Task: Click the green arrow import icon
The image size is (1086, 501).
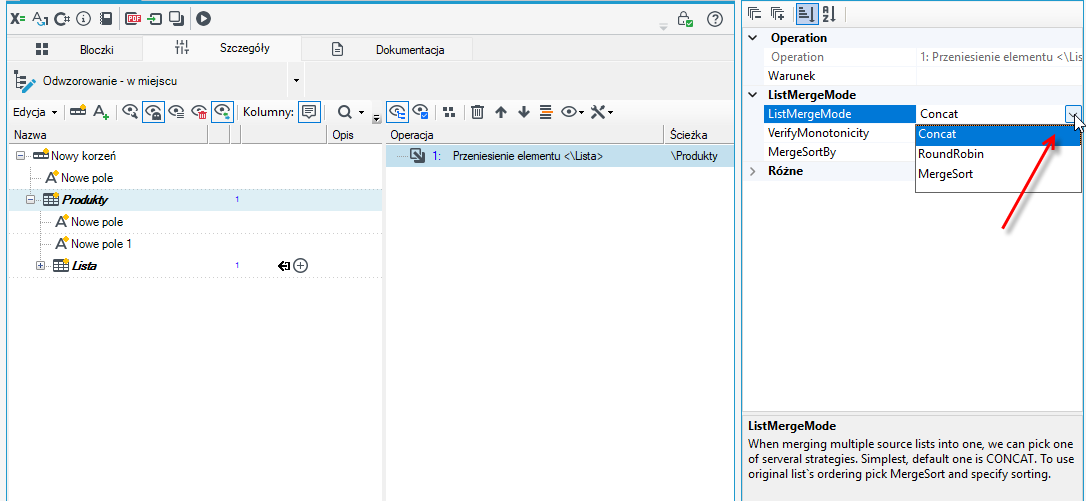Action: click(x=154, y=19)
